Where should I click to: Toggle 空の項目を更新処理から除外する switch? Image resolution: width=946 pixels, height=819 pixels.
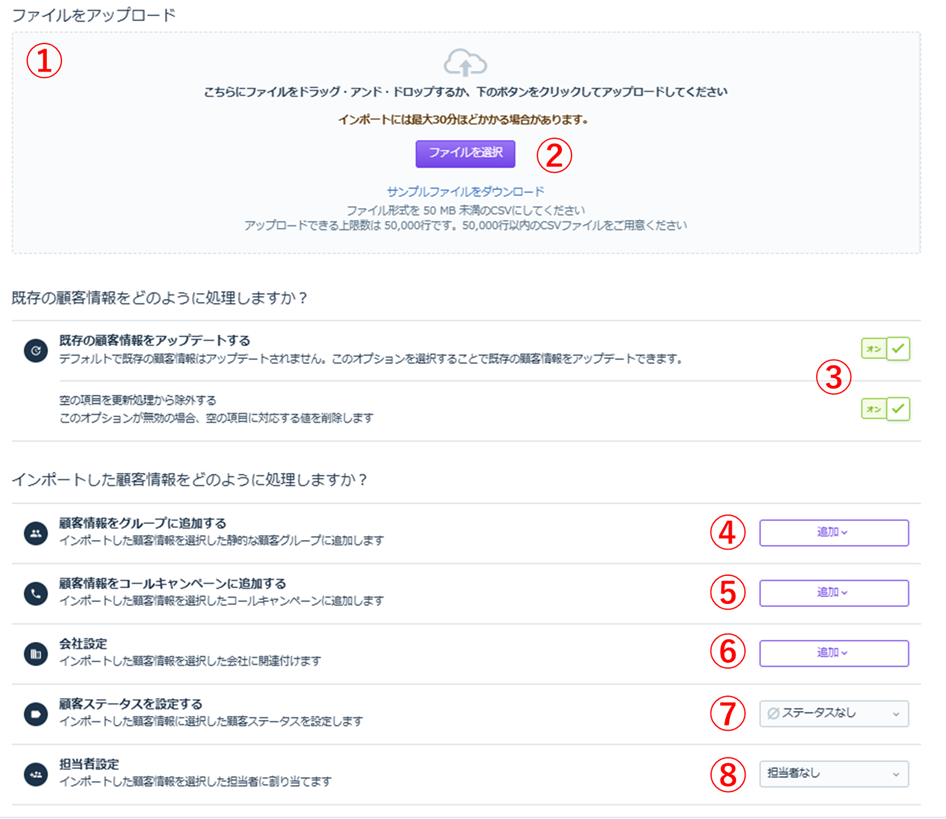pyautogui.click(x=886, y=409)
